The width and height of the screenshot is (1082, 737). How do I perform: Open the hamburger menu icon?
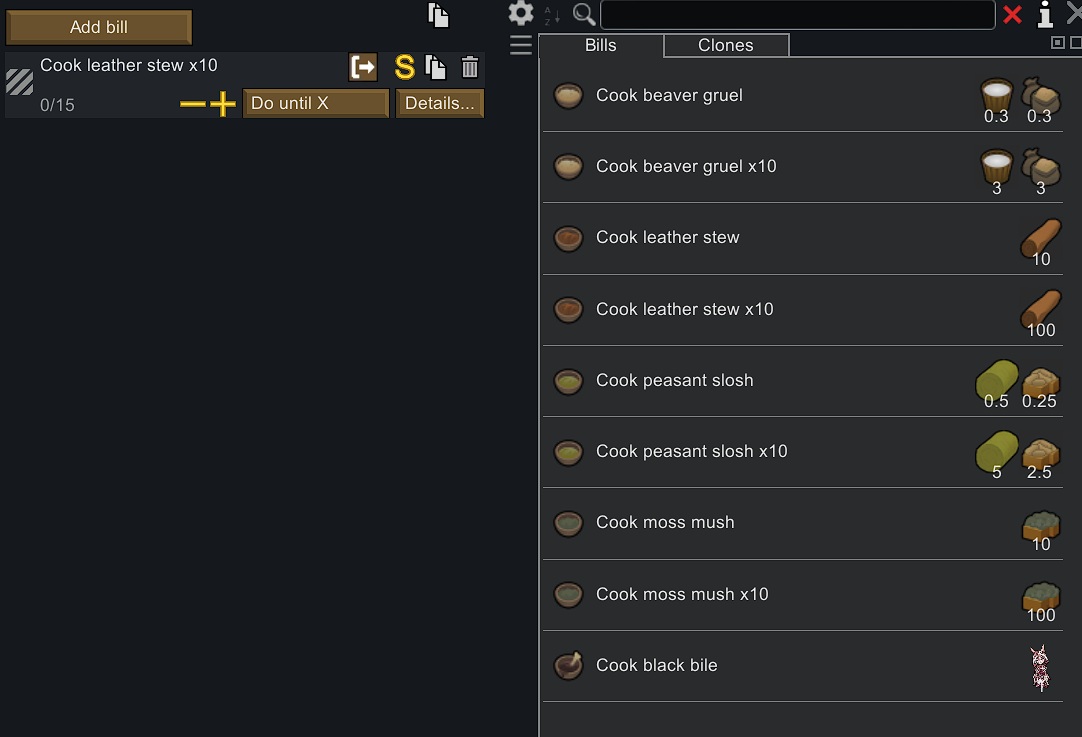[521, 45]
